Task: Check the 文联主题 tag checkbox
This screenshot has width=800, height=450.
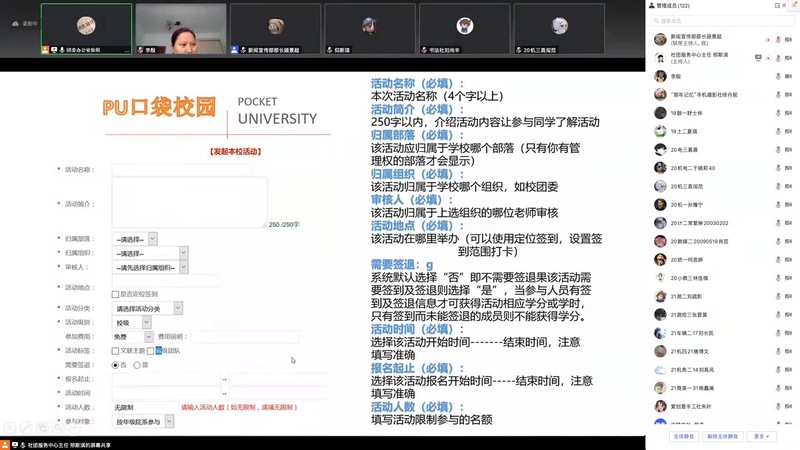Action: pyautogui.click(x=116, y=351)
